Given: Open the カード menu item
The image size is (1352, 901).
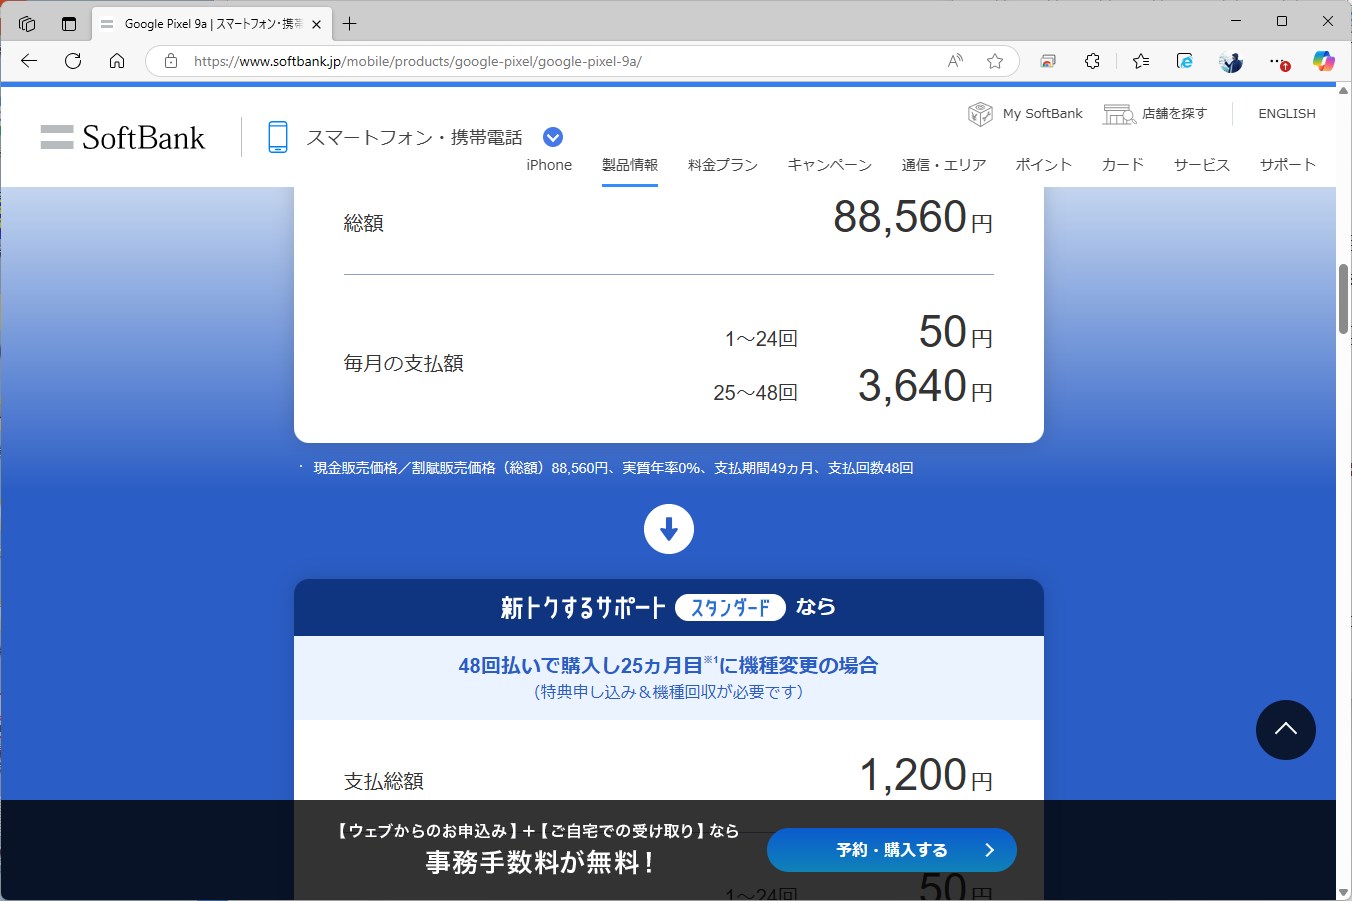Looking at the screenshot, I should click(1123, 165).
